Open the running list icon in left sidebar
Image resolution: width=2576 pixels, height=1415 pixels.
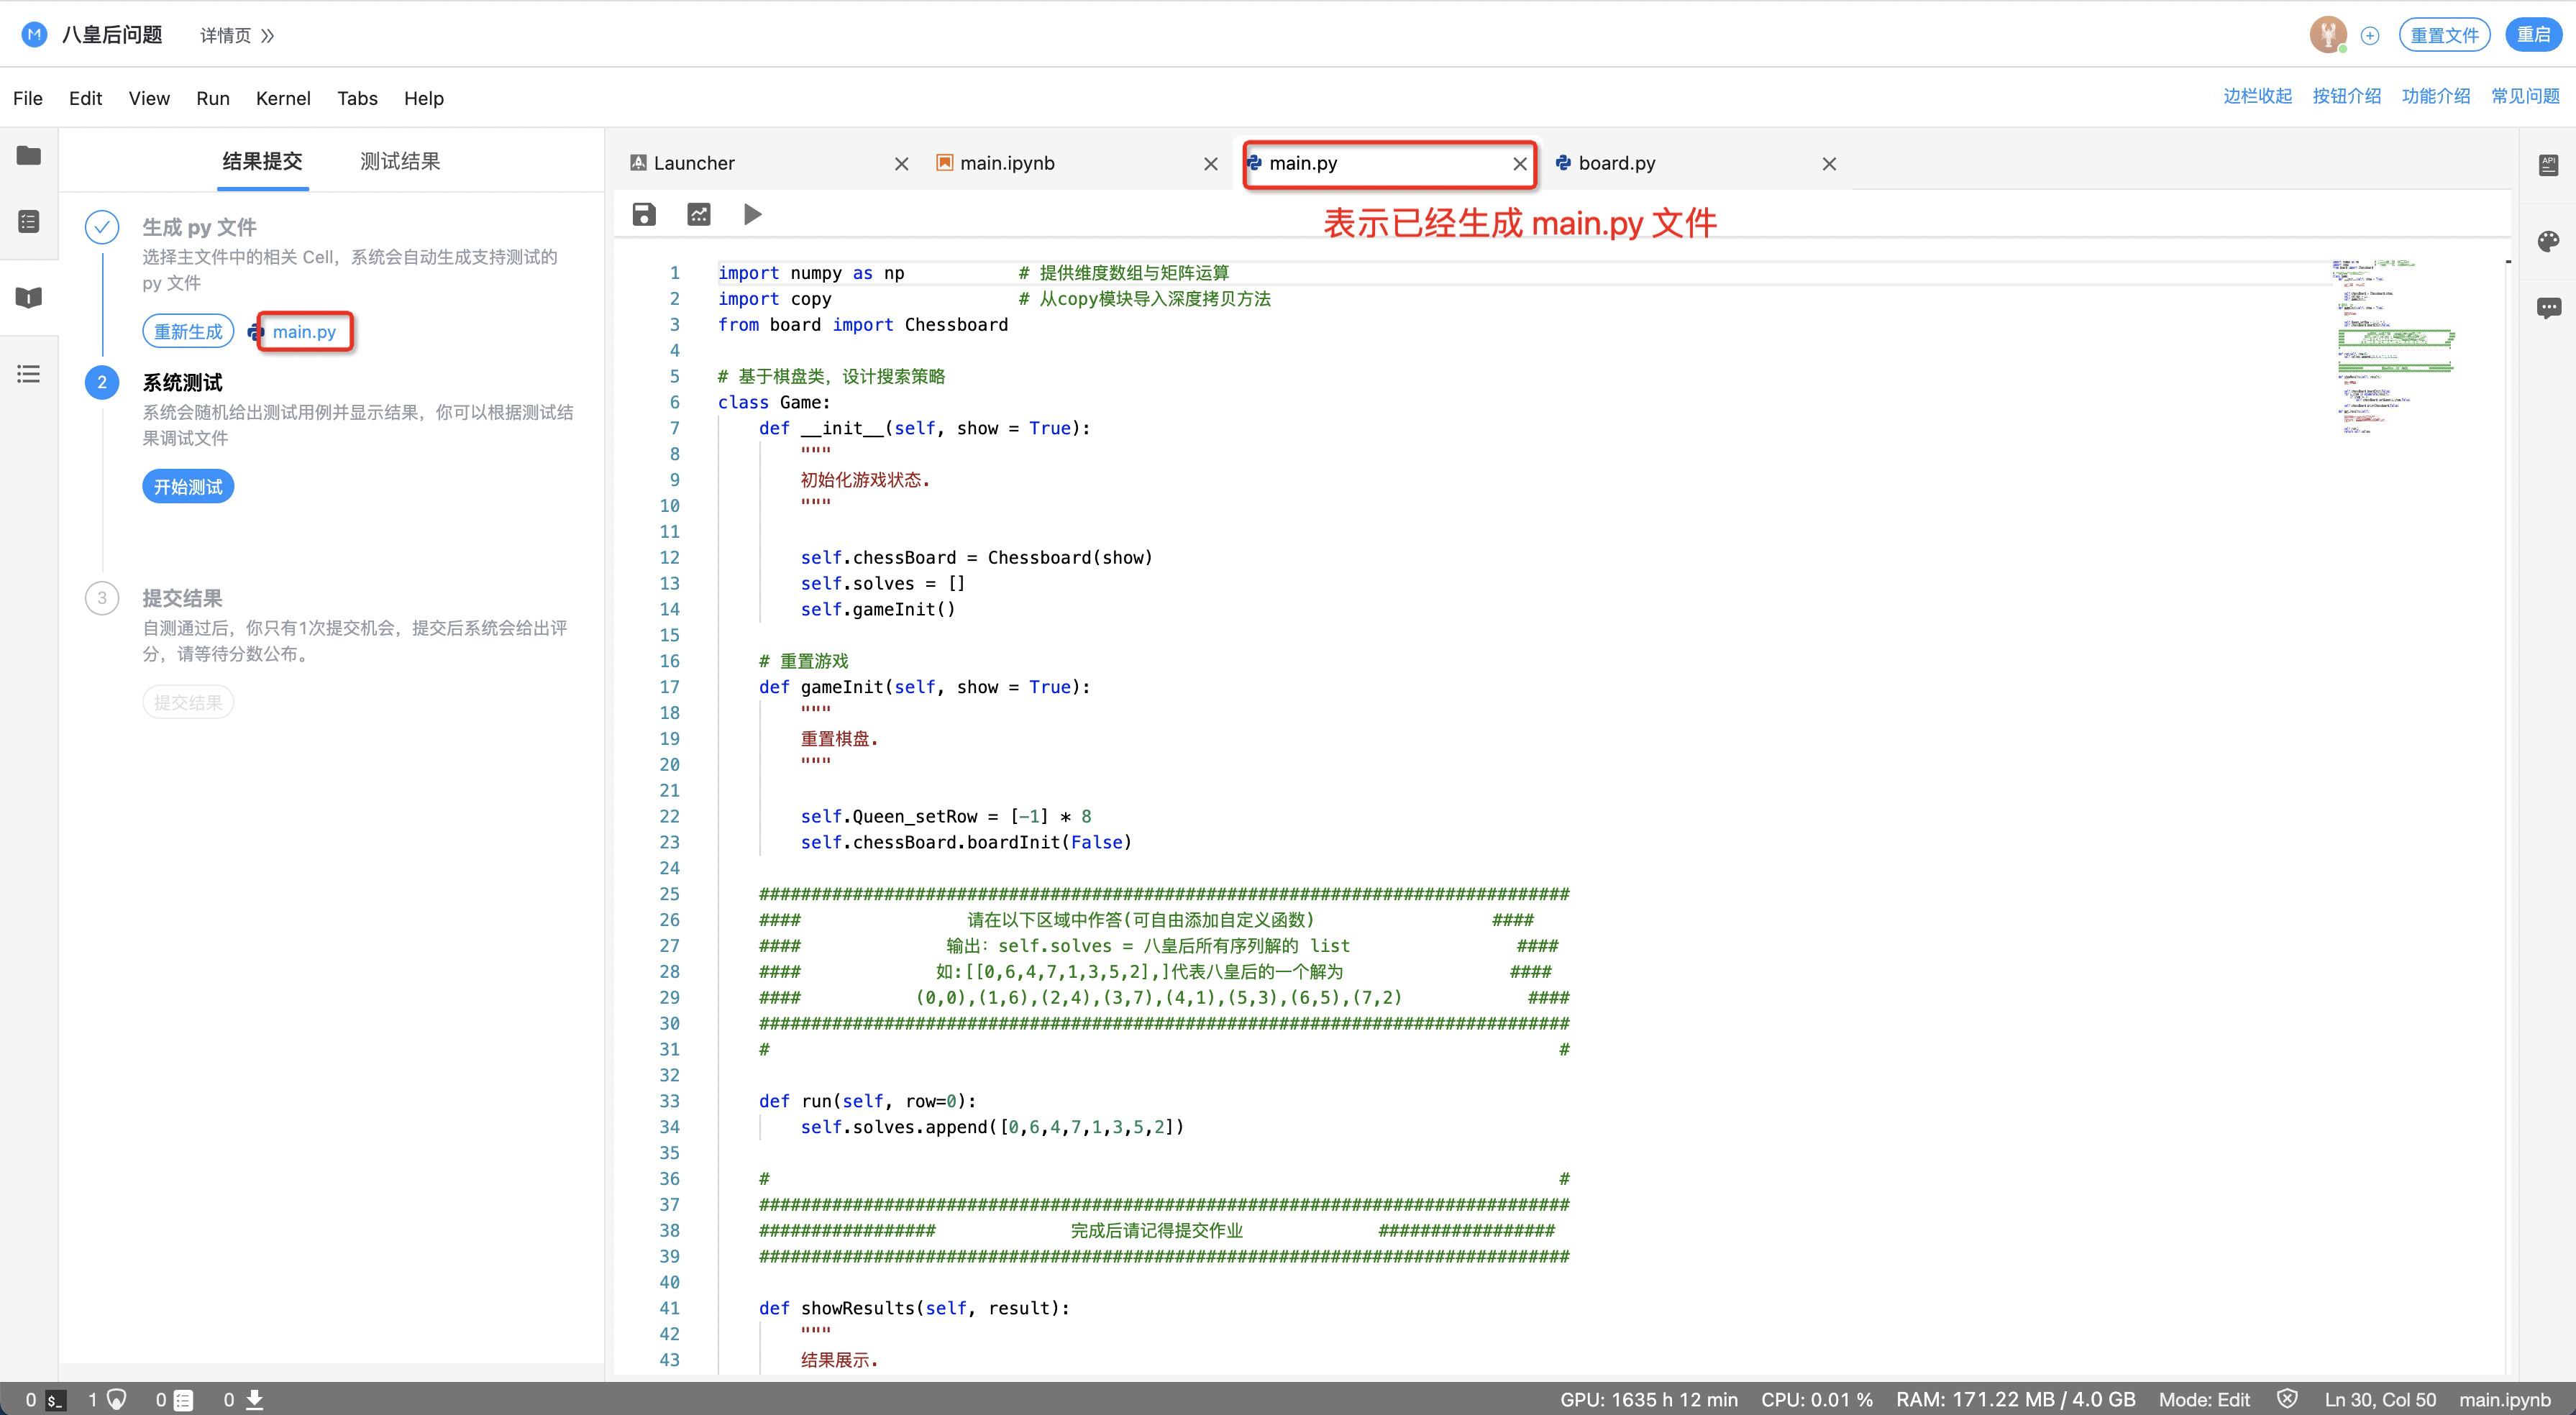(29, 221)
